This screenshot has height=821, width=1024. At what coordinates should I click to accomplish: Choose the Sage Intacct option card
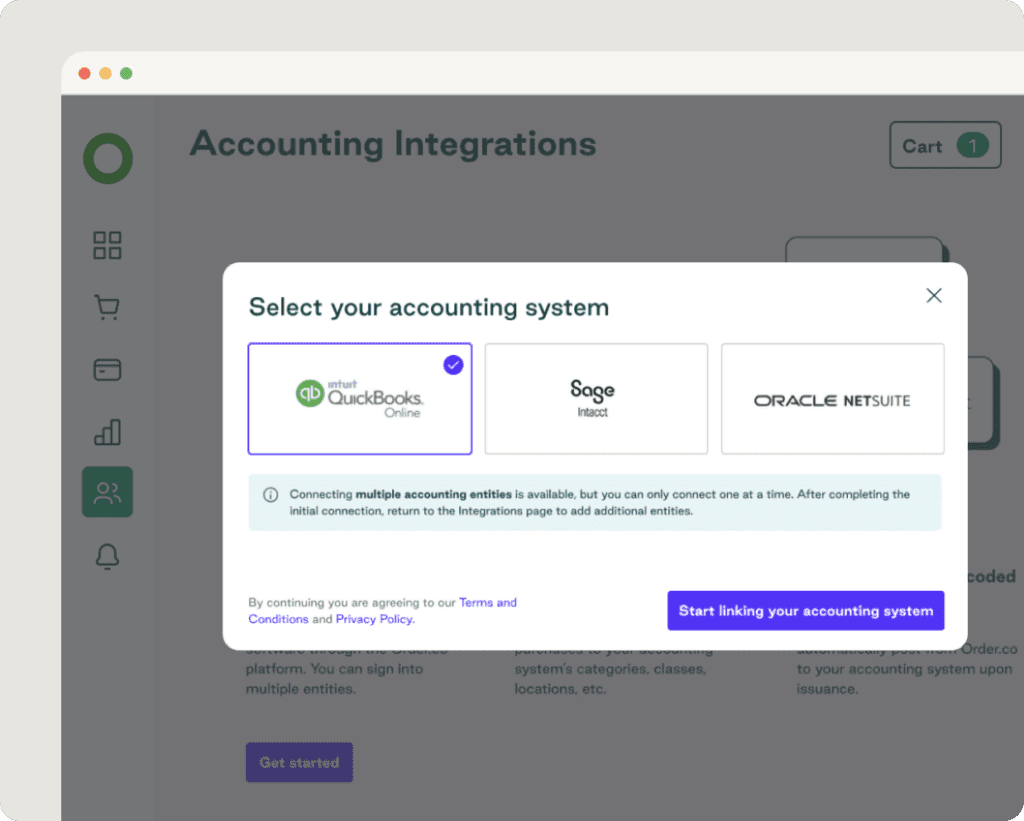[x=596, y=398]
